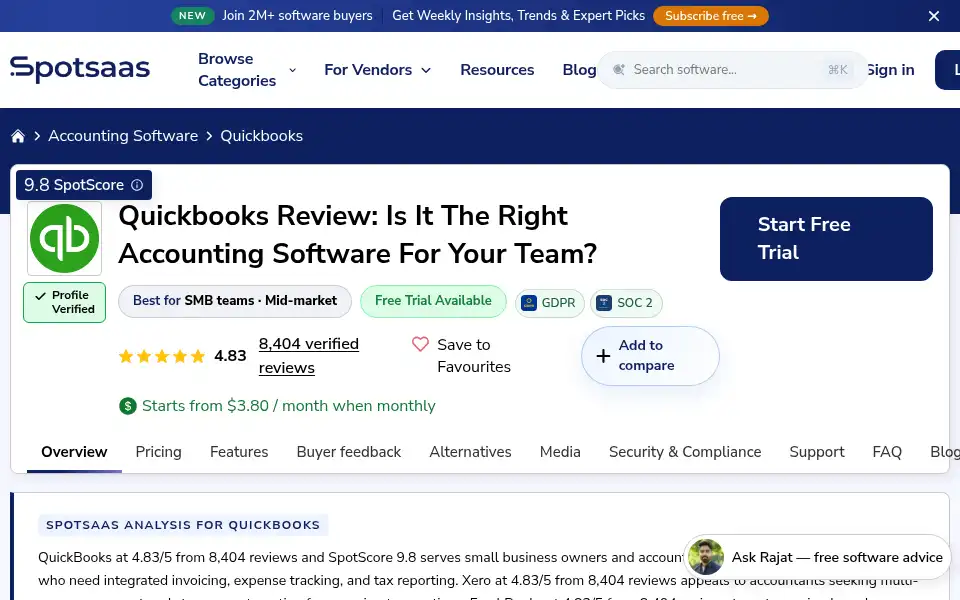Click the 9.8 SpotScore badge
This screenshot has width=960, height=600.
84,185
